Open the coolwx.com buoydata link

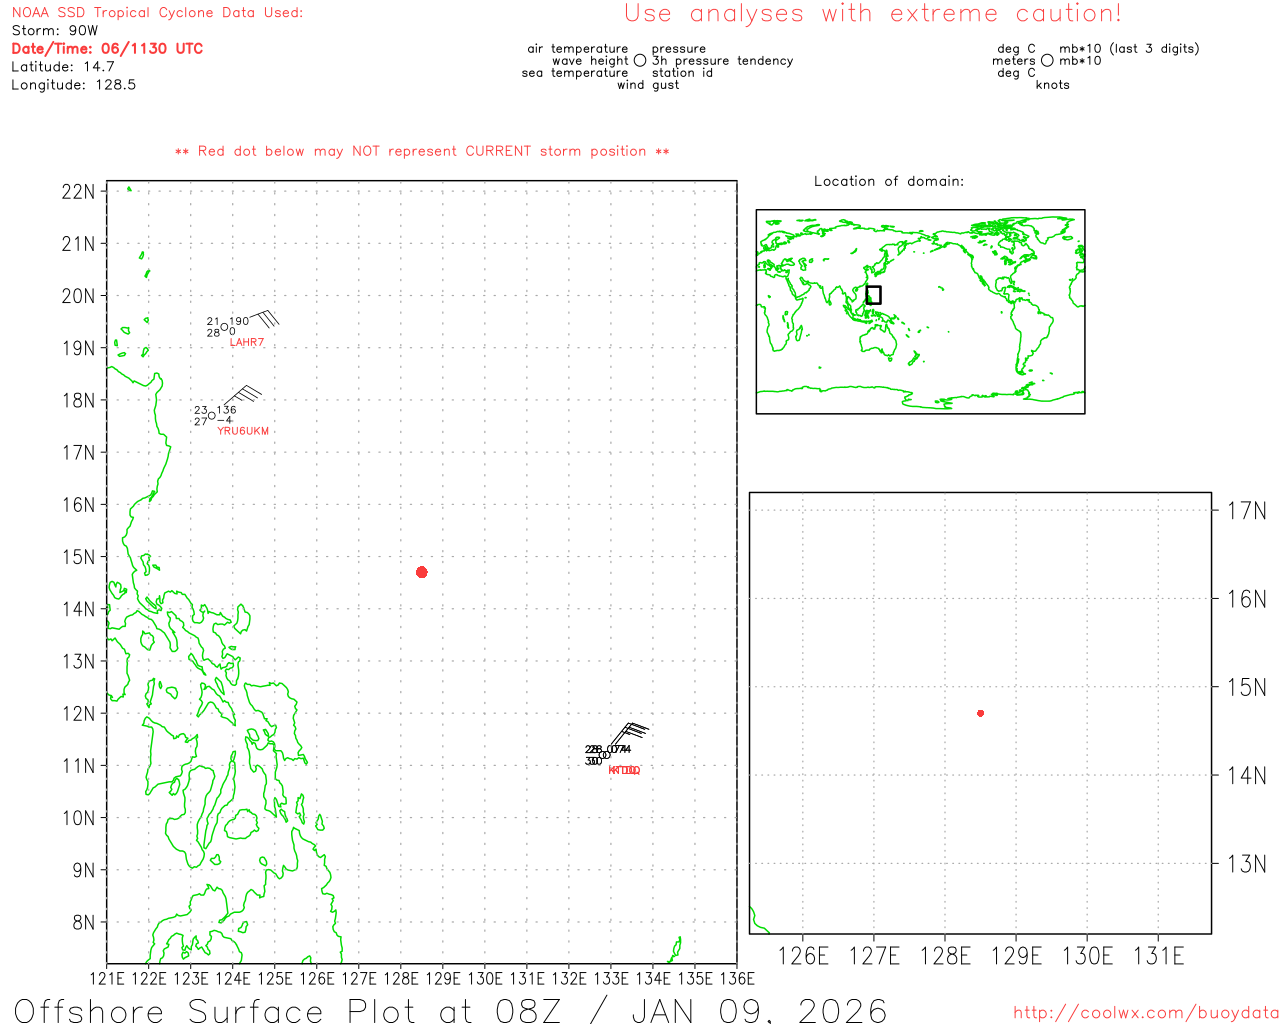click(x=1145, y=1013)
